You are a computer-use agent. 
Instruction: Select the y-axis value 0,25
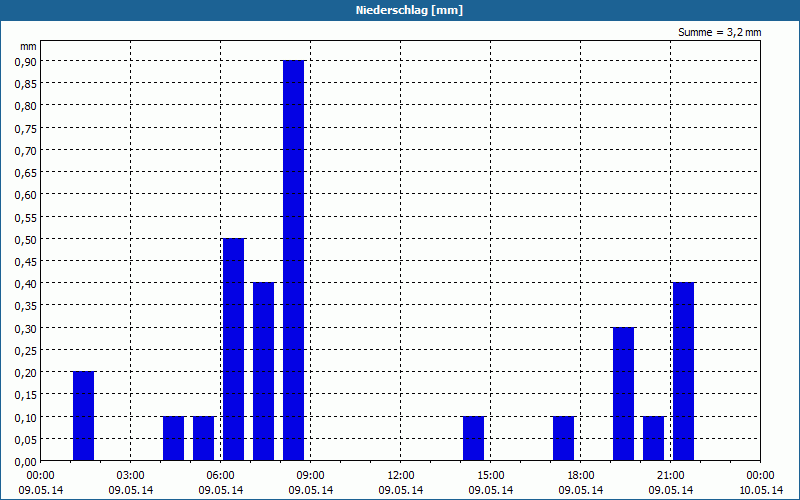pos(26,351)
